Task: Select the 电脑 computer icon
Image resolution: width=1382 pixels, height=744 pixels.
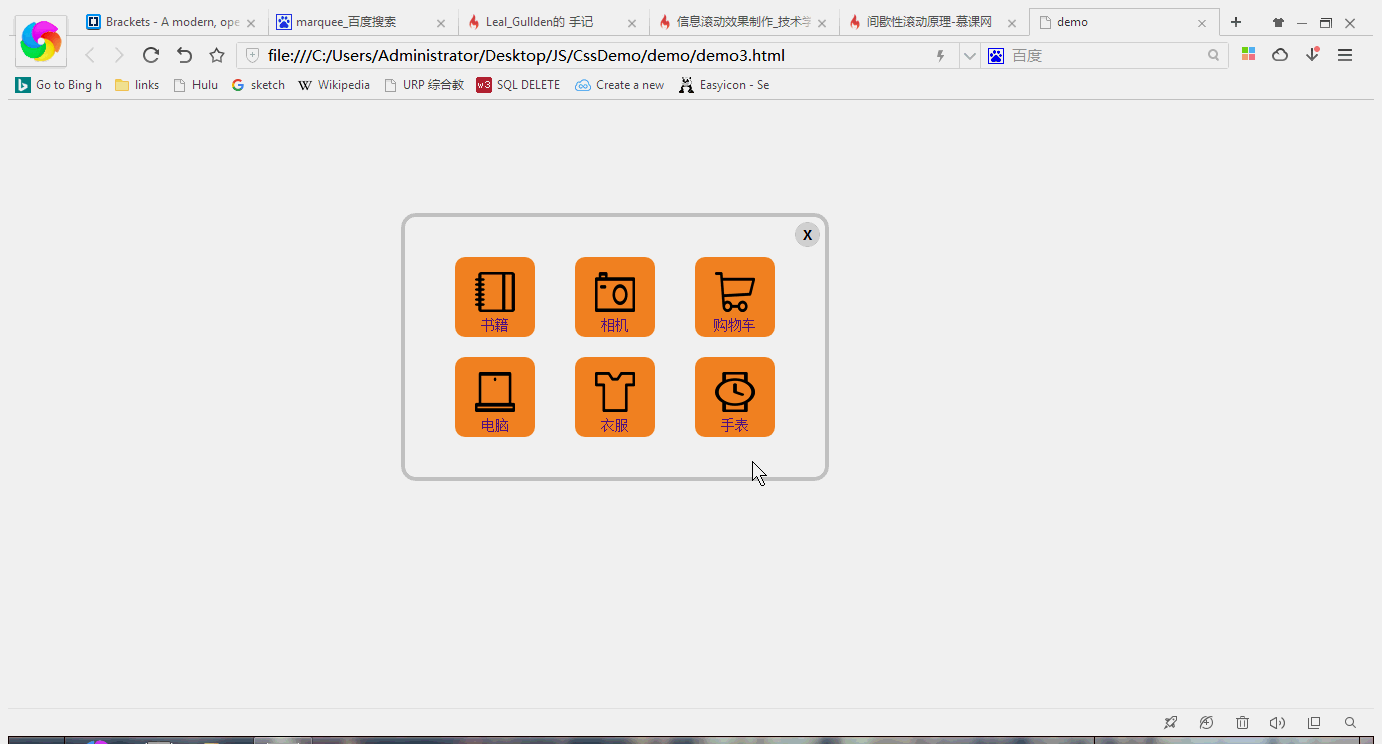Action: click(x=495, y=397)
